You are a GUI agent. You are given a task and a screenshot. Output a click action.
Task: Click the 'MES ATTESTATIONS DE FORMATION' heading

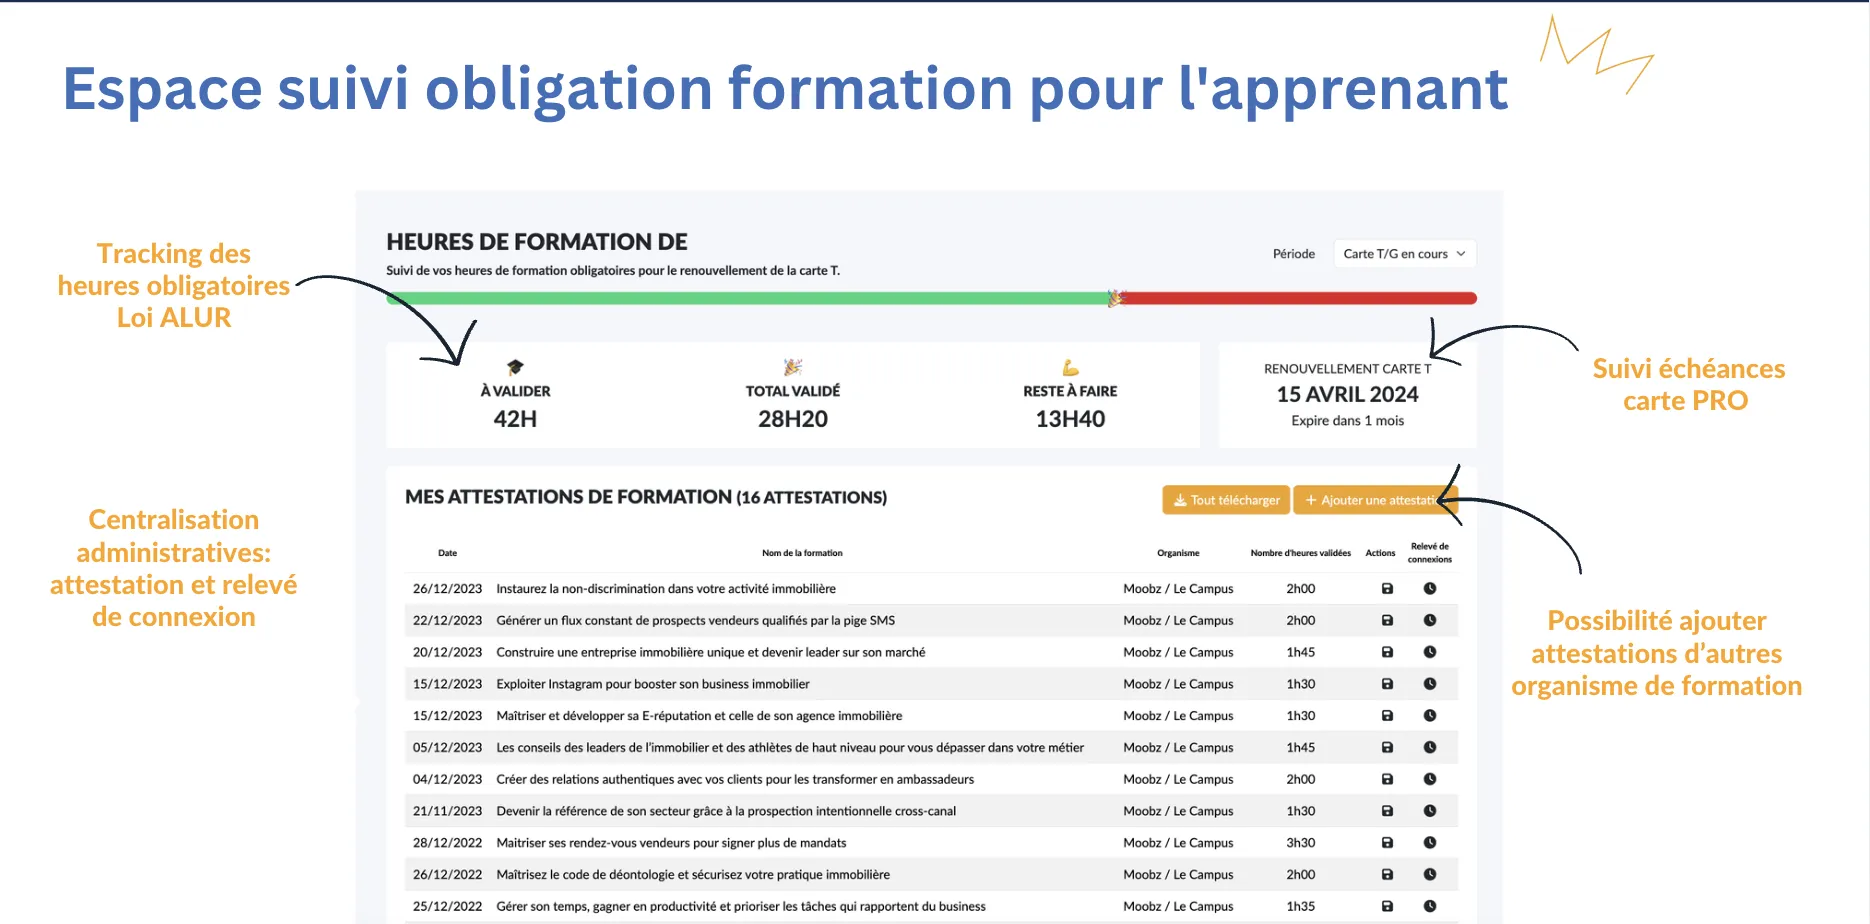(x=568, y=497)
